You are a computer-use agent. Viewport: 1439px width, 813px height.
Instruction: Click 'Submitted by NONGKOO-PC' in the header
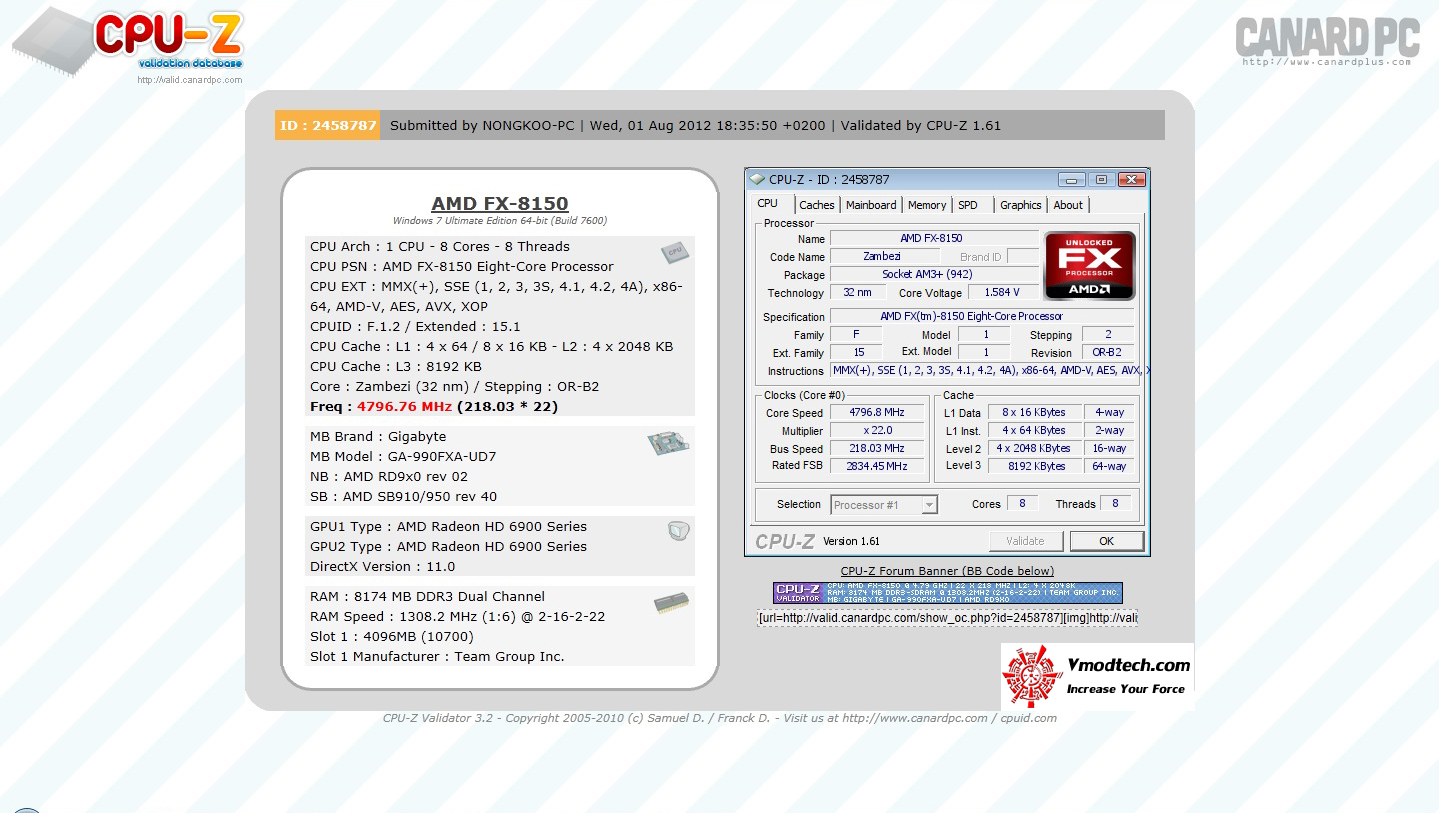(482, 126)
